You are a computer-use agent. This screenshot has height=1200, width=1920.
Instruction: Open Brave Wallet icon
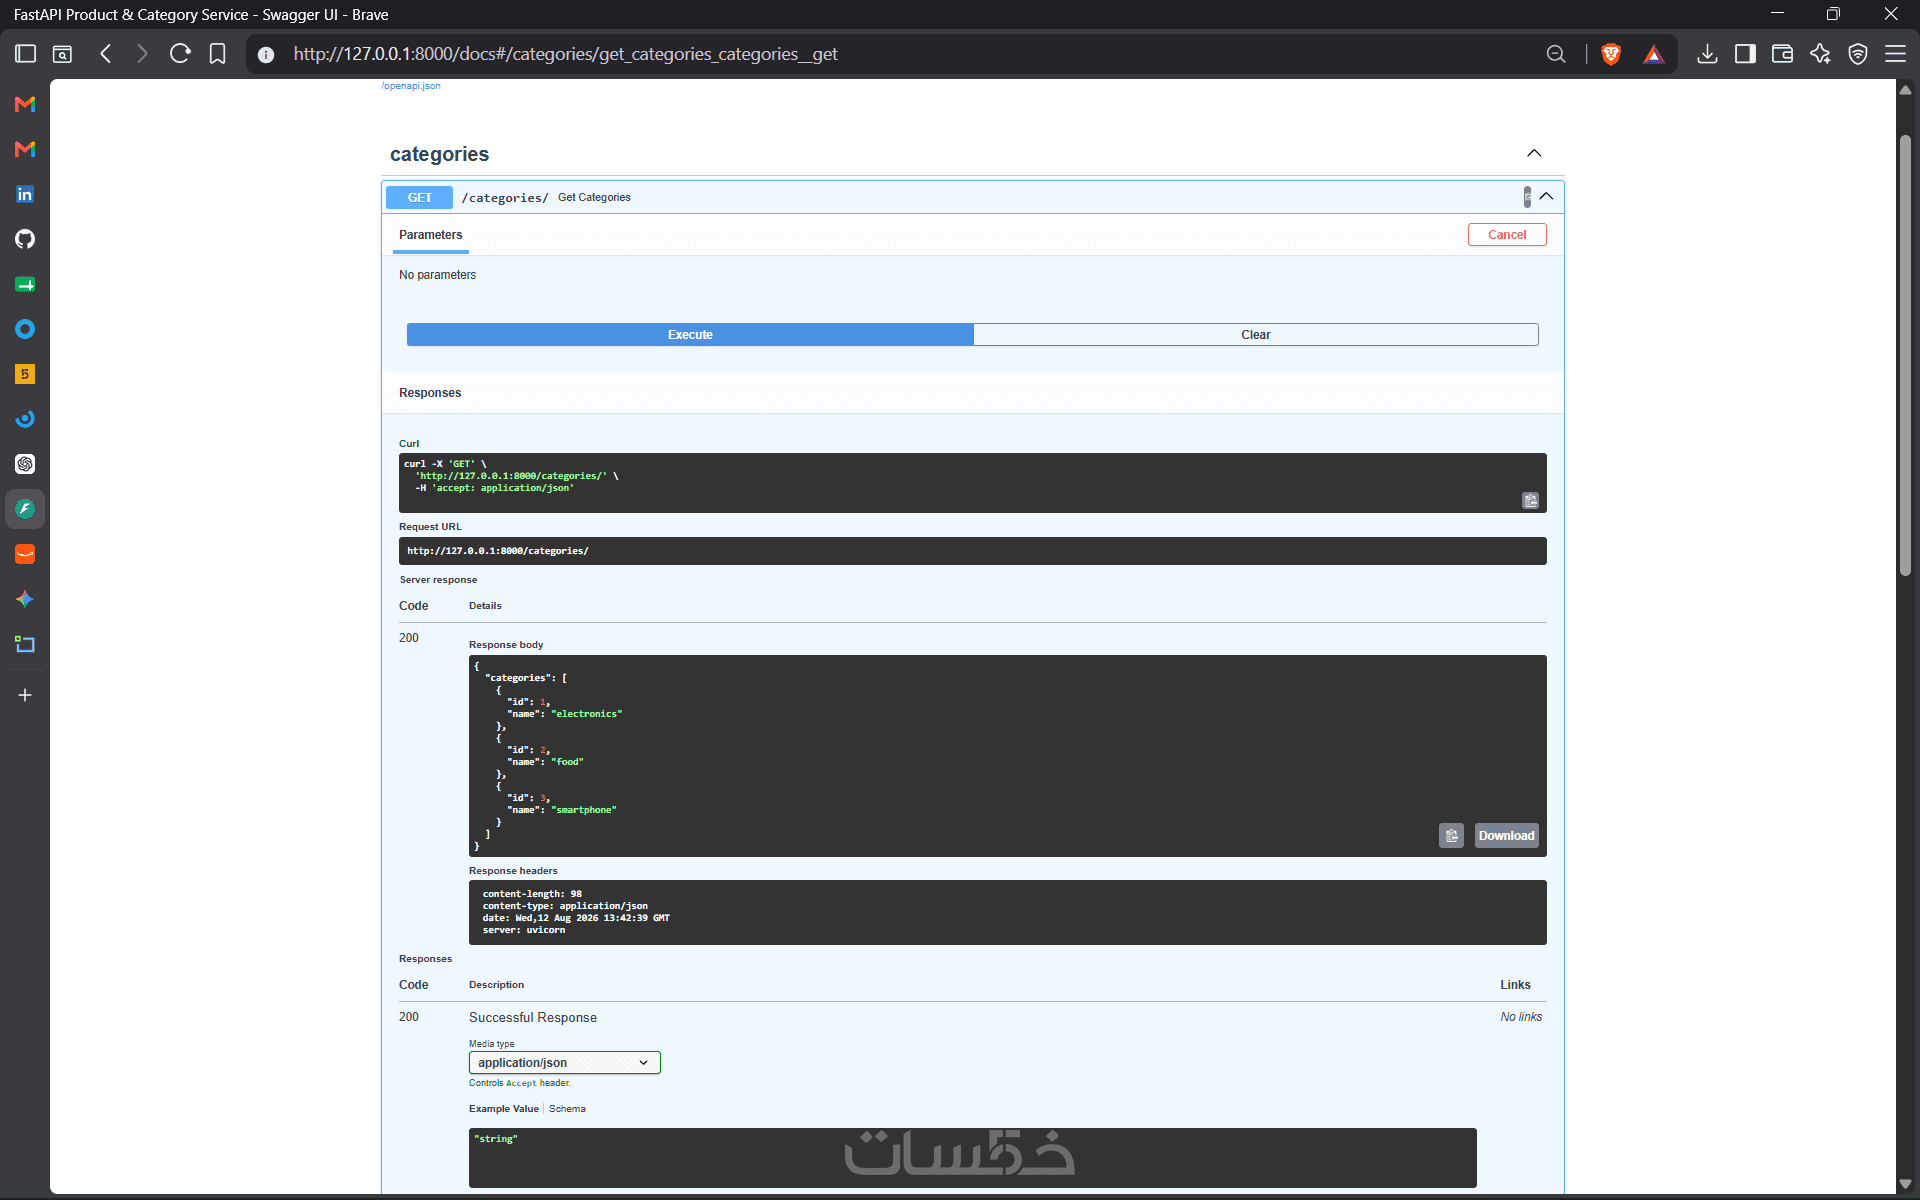pyautogui.click(x=1782, y=54)
